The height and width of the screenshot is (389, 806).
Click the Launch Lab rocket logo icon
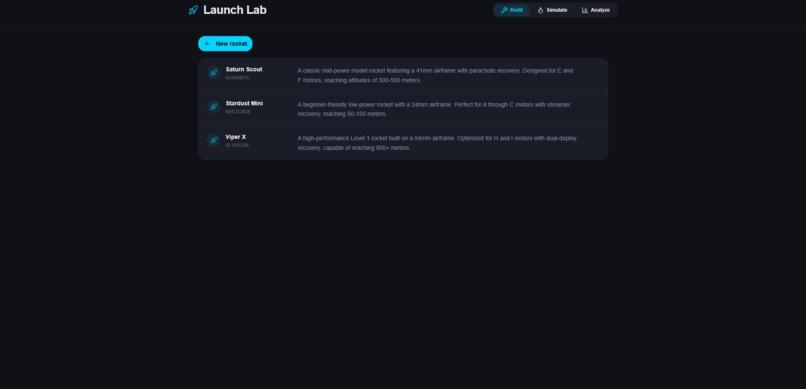pyautogui.click(x=193, y=10)
